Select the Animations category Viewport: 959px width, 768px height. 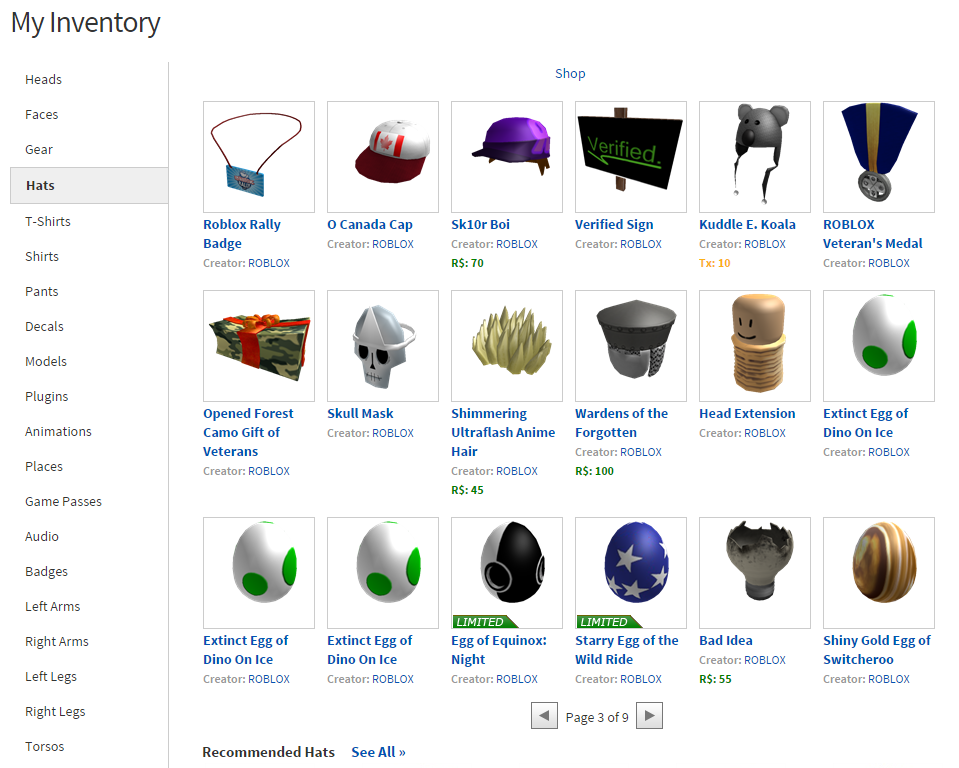point(58,432)
